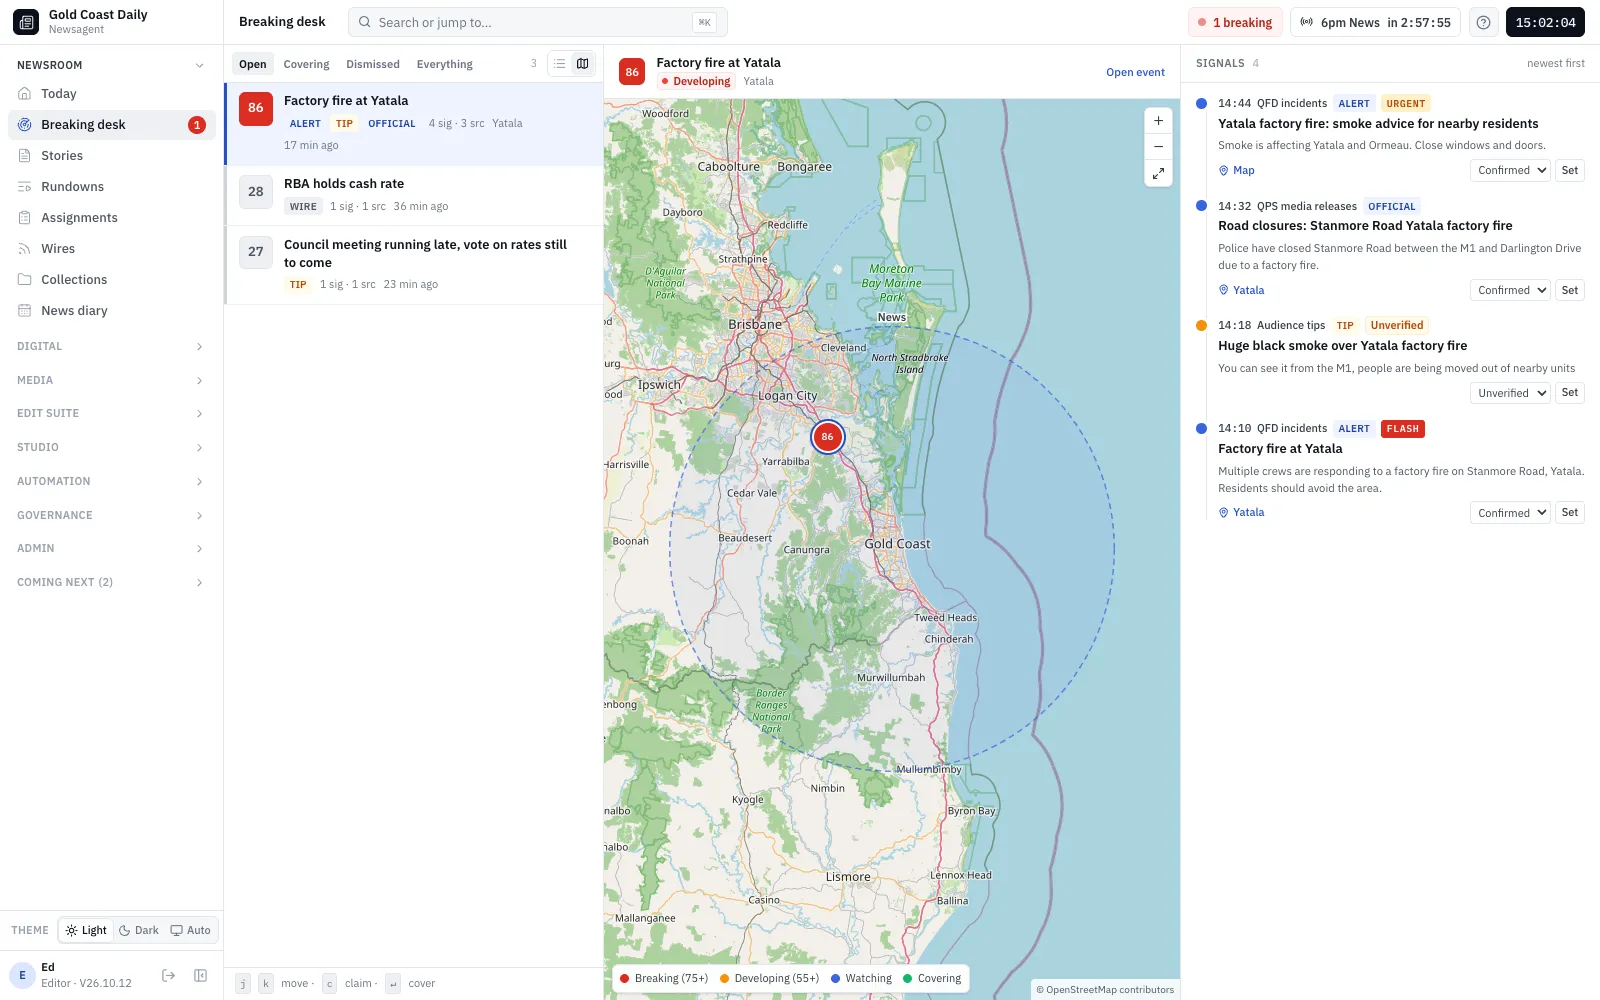Screen dimensions: 1600x1000
Task: Open Rundowns in sidebar
Action: [x=112, y=187]
